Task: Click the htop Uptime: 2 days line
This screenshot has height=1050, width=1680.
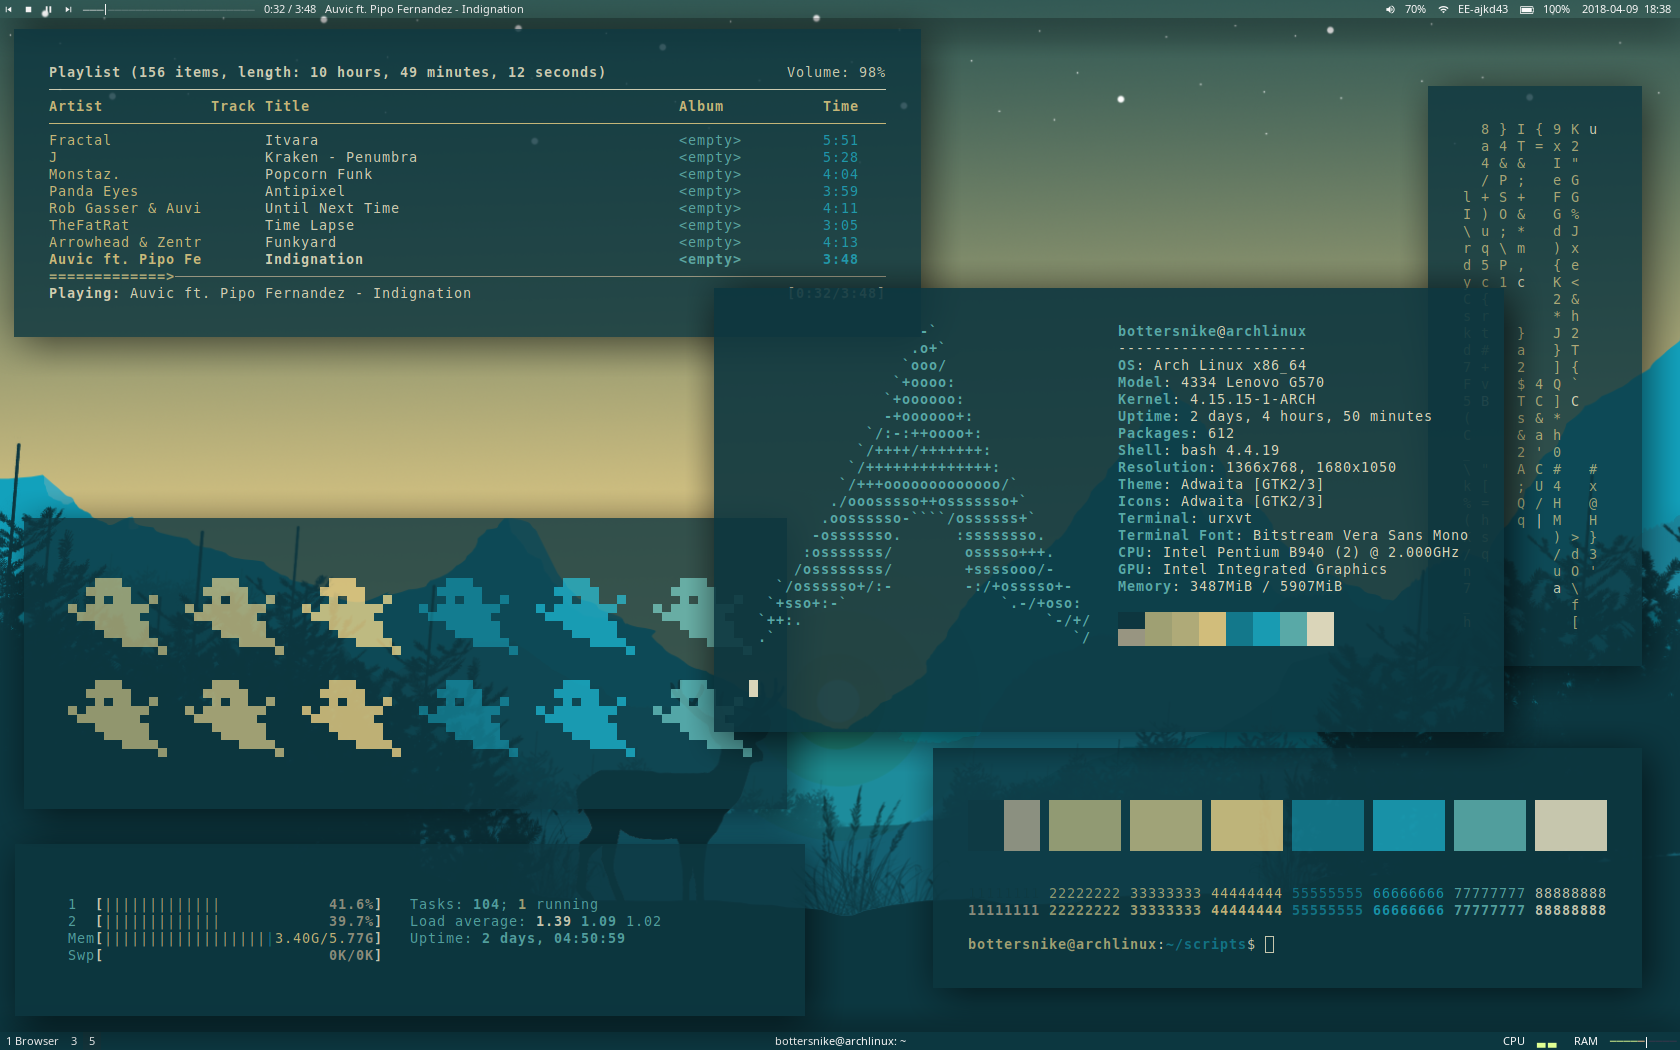Action: 517,938
